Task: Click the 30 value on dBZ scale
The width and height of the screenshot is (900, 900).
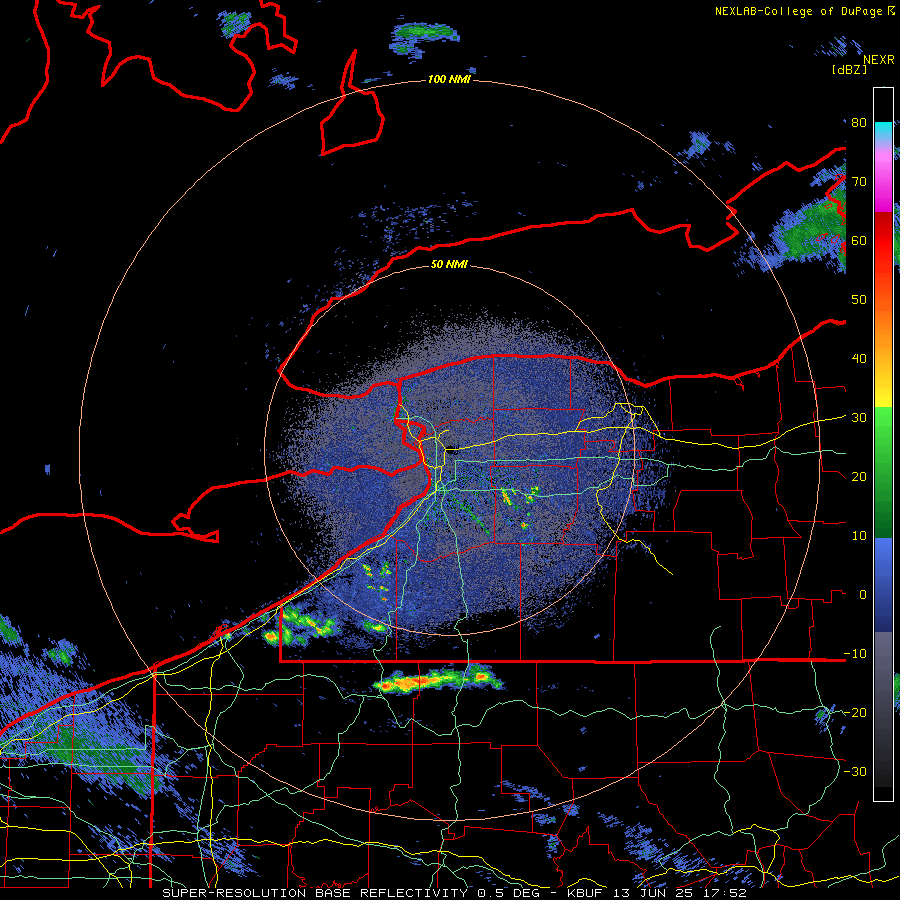Action: [859, 418]
